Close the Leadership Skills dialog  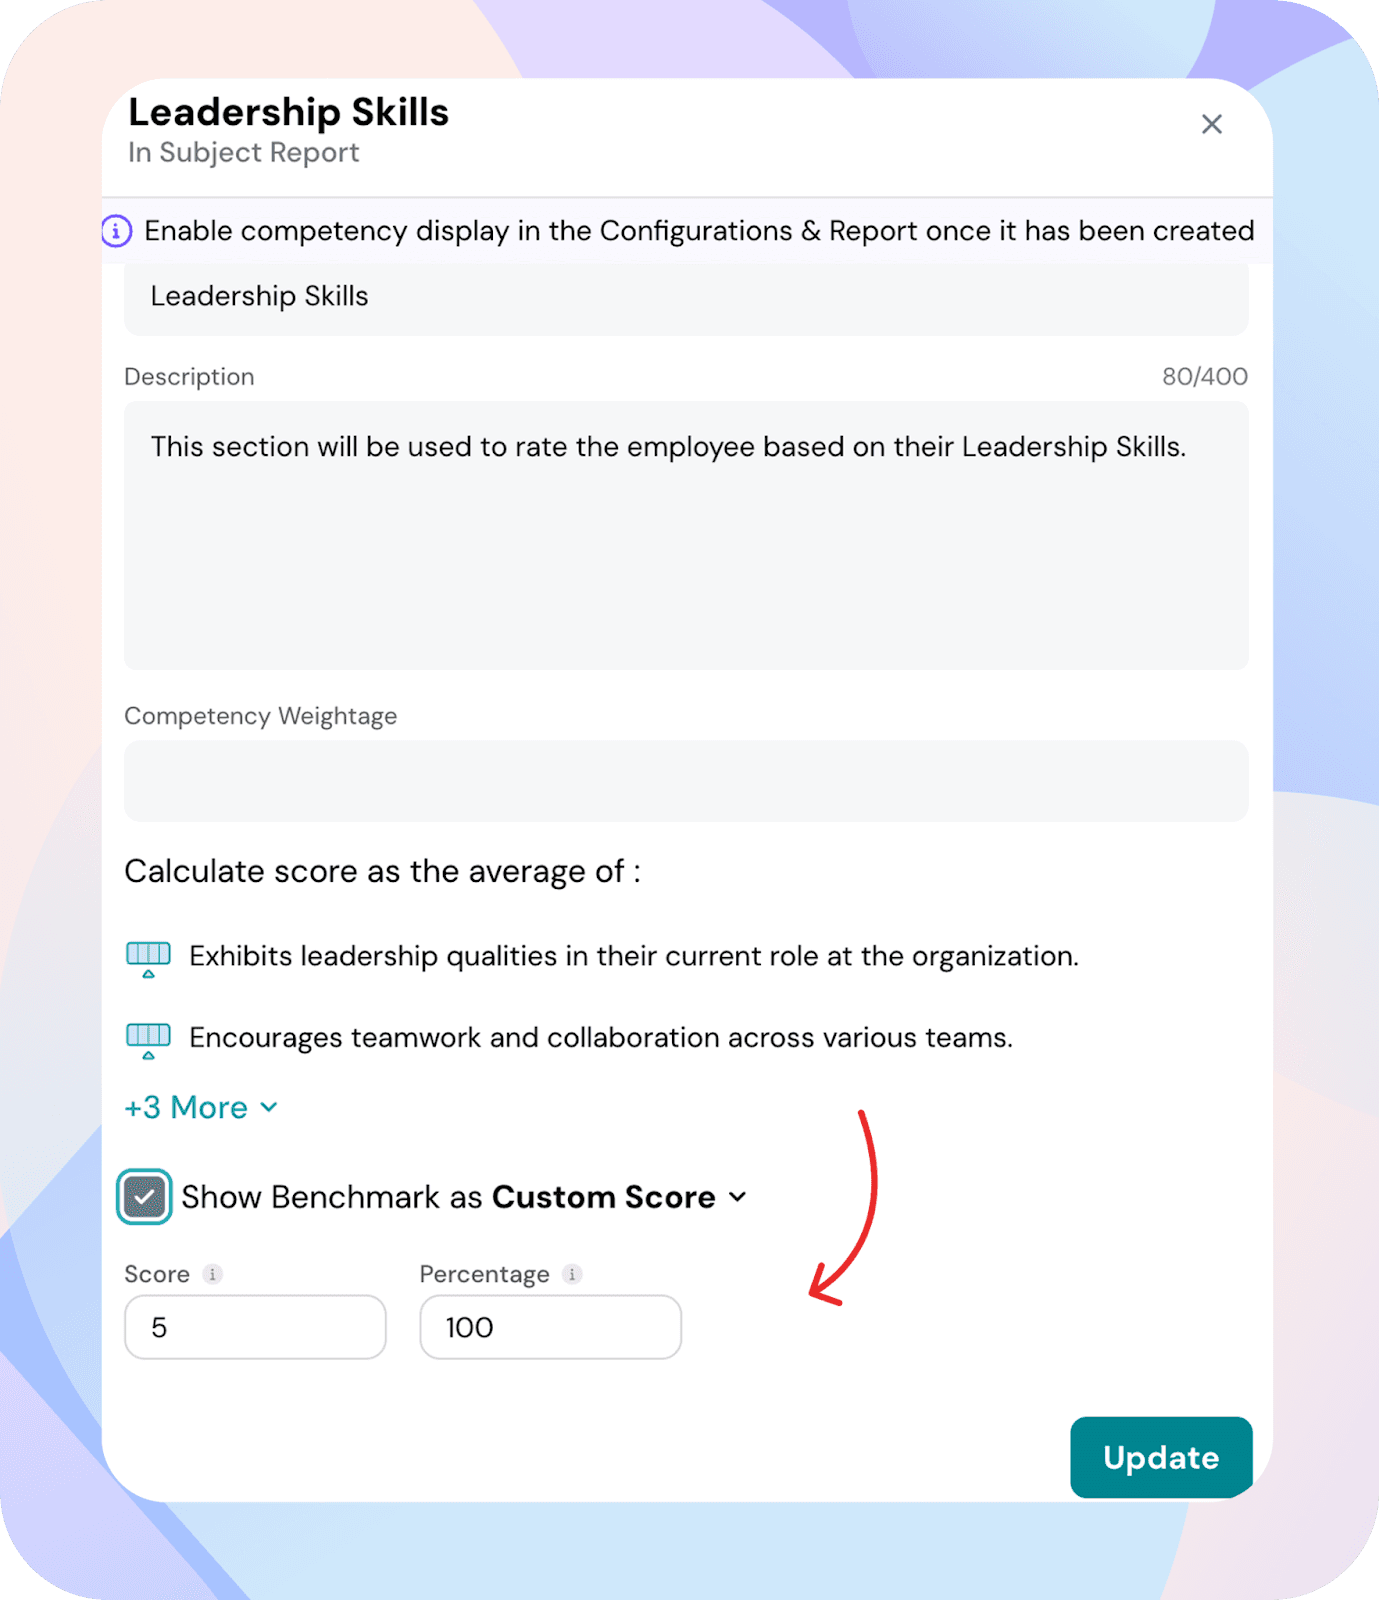click(x=1211, y=124)
